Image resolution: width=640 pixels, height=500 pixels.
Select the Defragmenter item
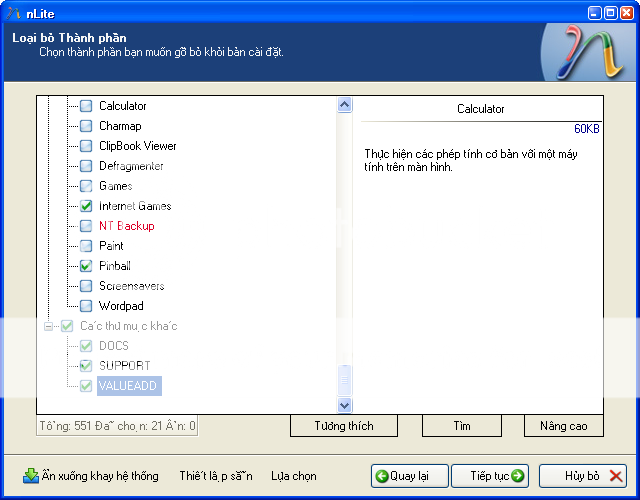pos(131,166)
